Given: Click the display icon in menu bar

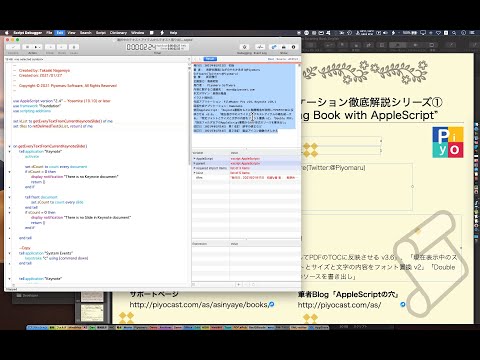Looking at the screenshot, I should coord(423,33).
